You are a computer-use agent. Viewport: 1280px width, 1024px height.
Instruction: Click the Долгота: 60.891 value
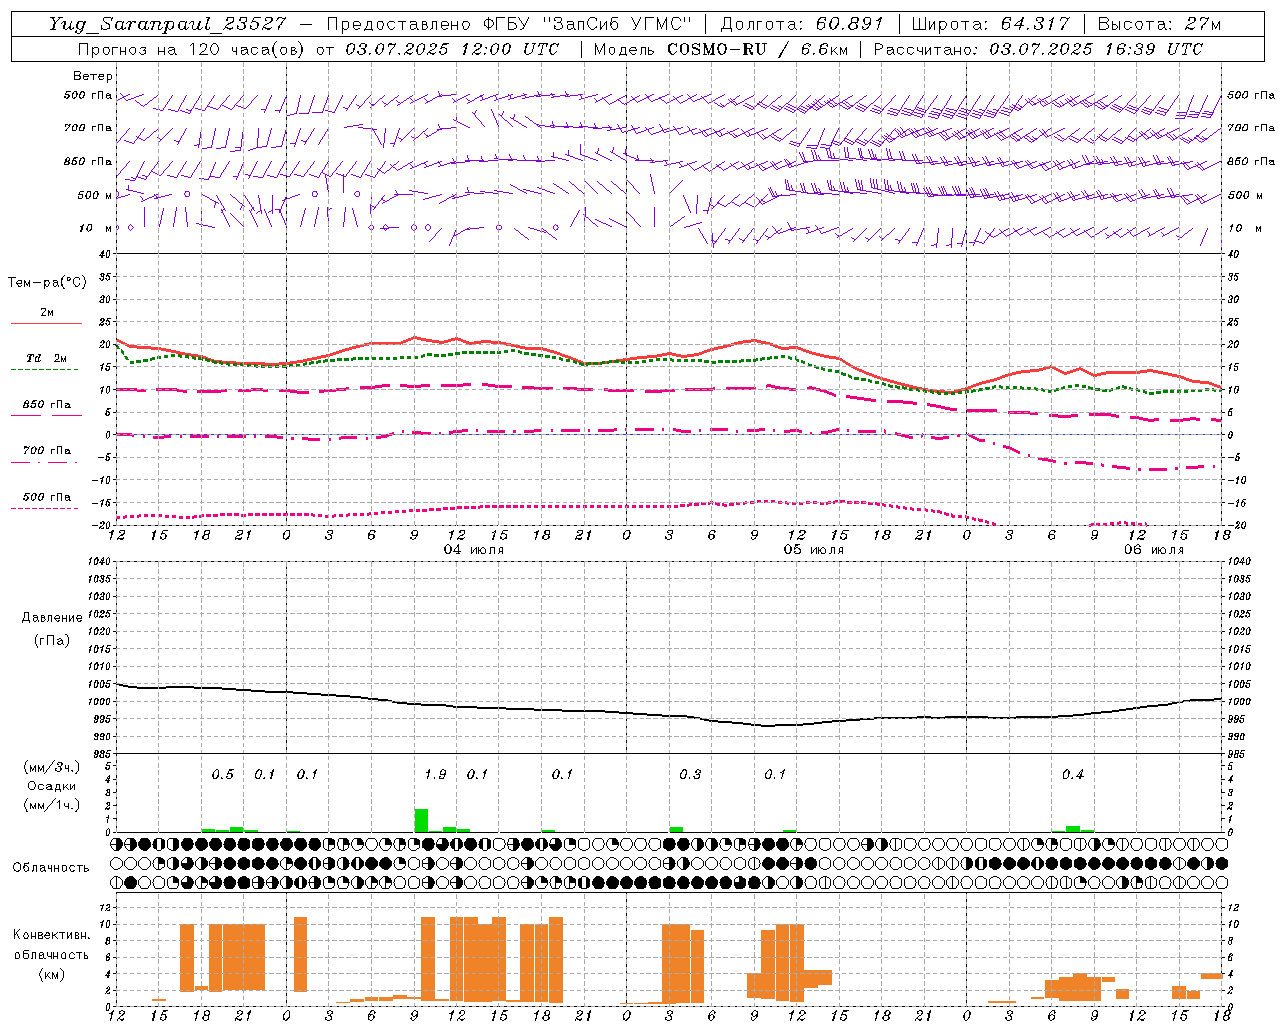802,24
